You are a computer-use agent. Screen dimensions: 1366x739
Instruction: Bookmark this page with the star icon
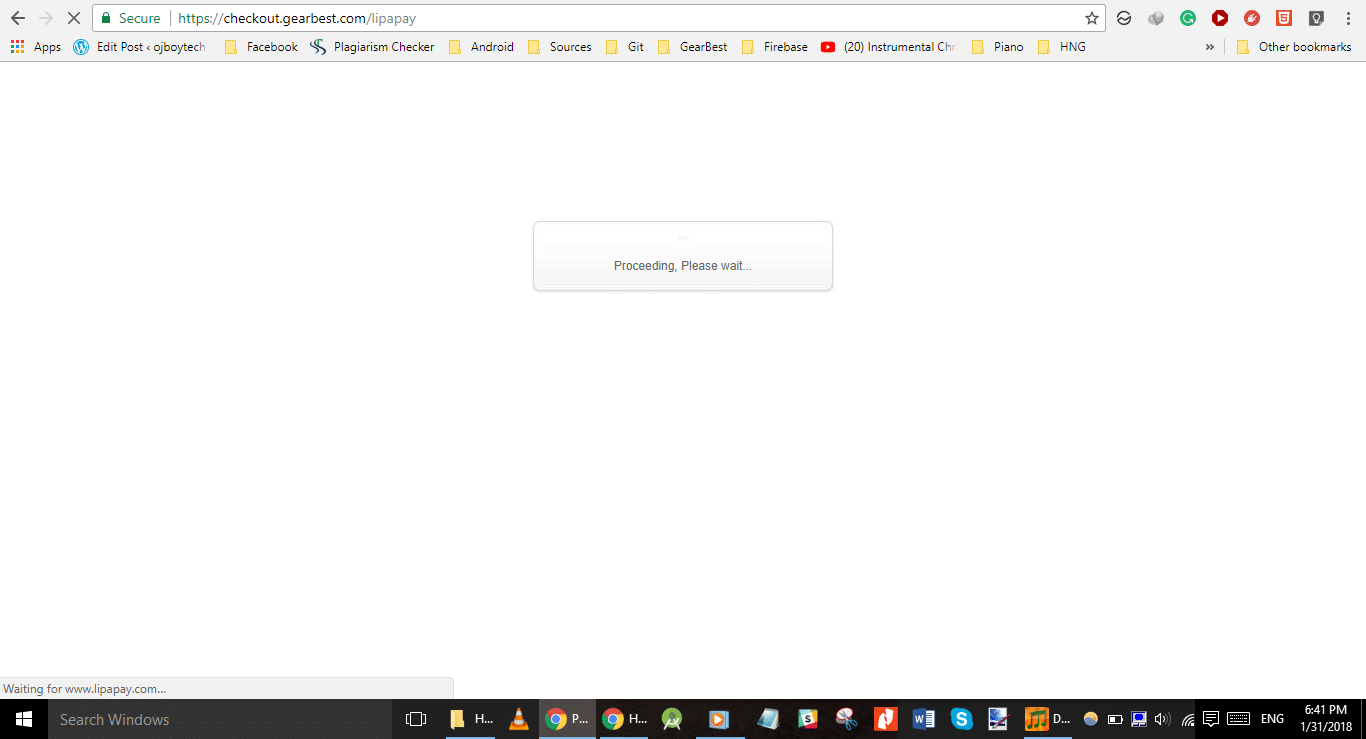pos(1091,18)
